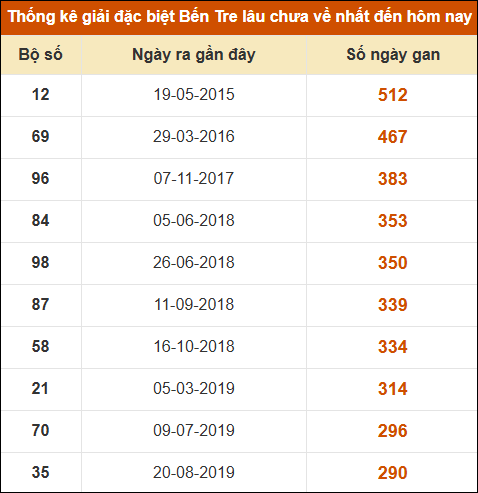Click the date 19-05-2015
Viewport: 478px width, 493px height.
[194, 95]
